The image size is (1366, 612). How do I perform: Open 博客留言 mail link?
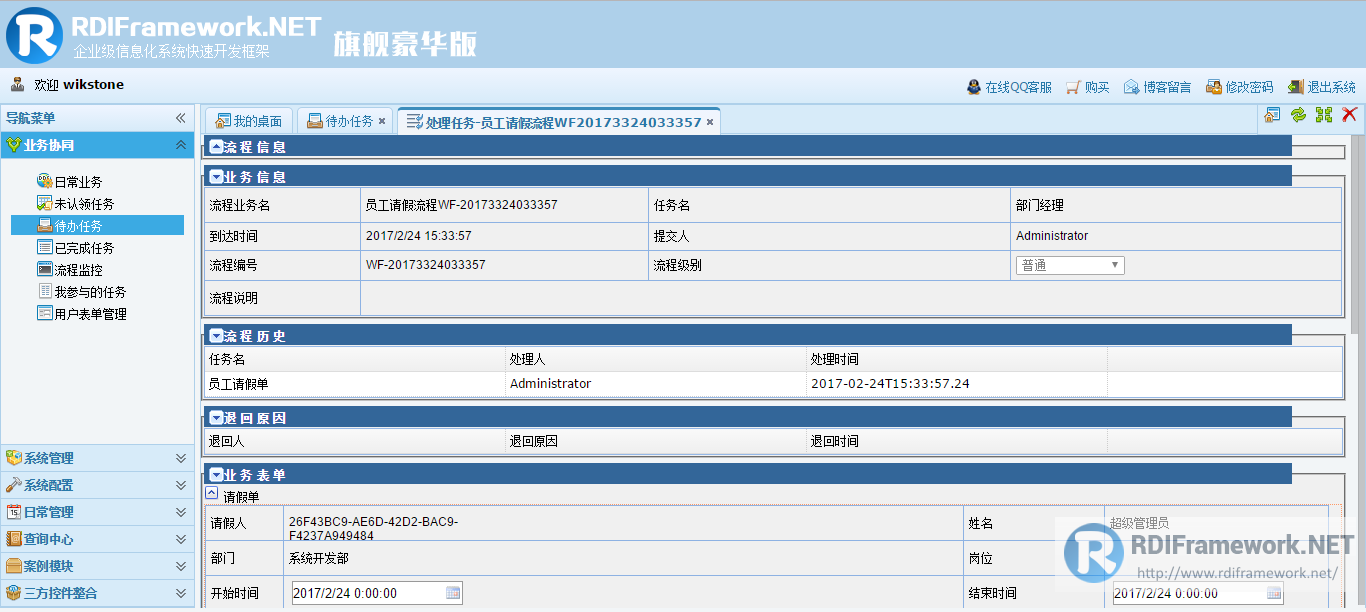click(1157, 87)
